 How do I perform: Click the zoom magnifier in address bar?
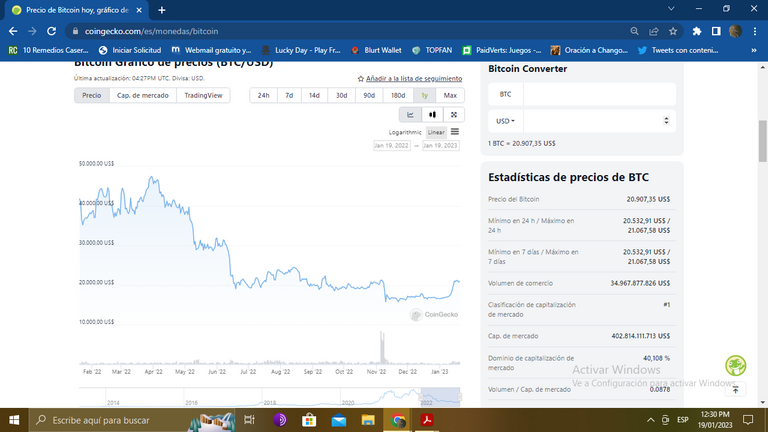634,31
